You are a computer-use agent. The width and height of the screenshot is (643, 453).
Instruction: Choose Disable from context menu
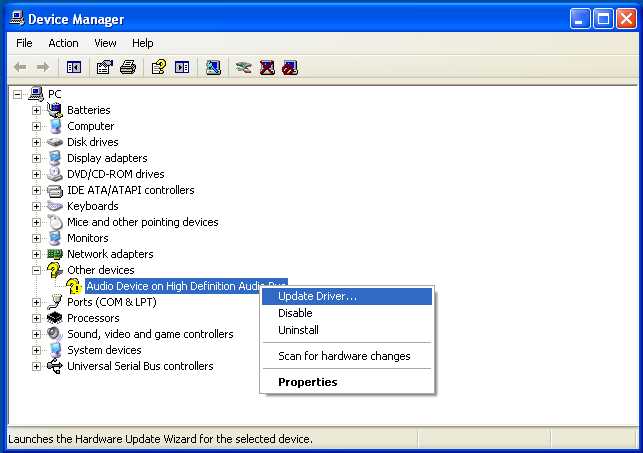coord(347,313)
